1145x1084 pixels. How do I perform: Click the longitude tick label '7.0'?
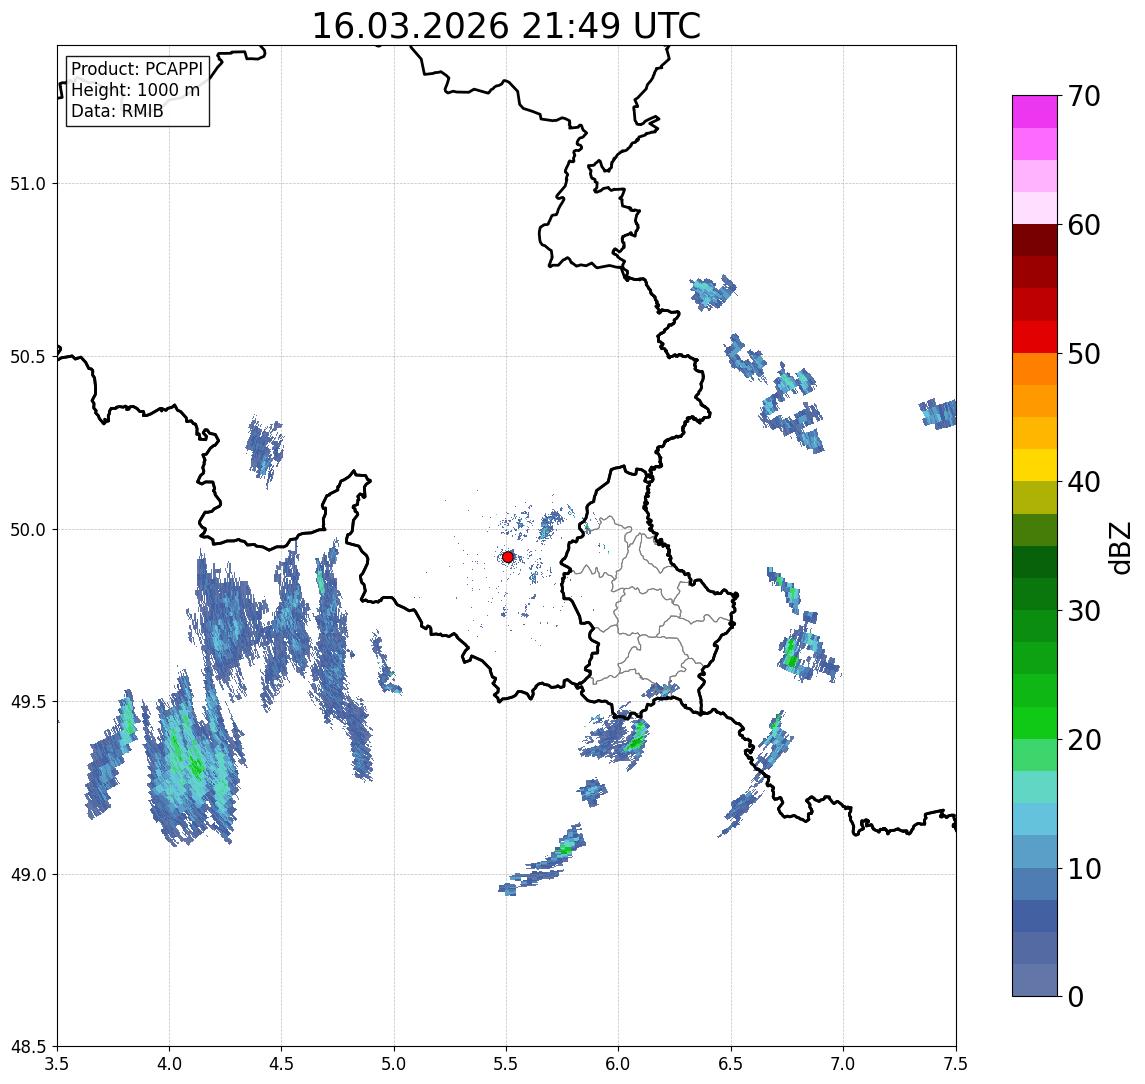click(x=844, y=1064)
